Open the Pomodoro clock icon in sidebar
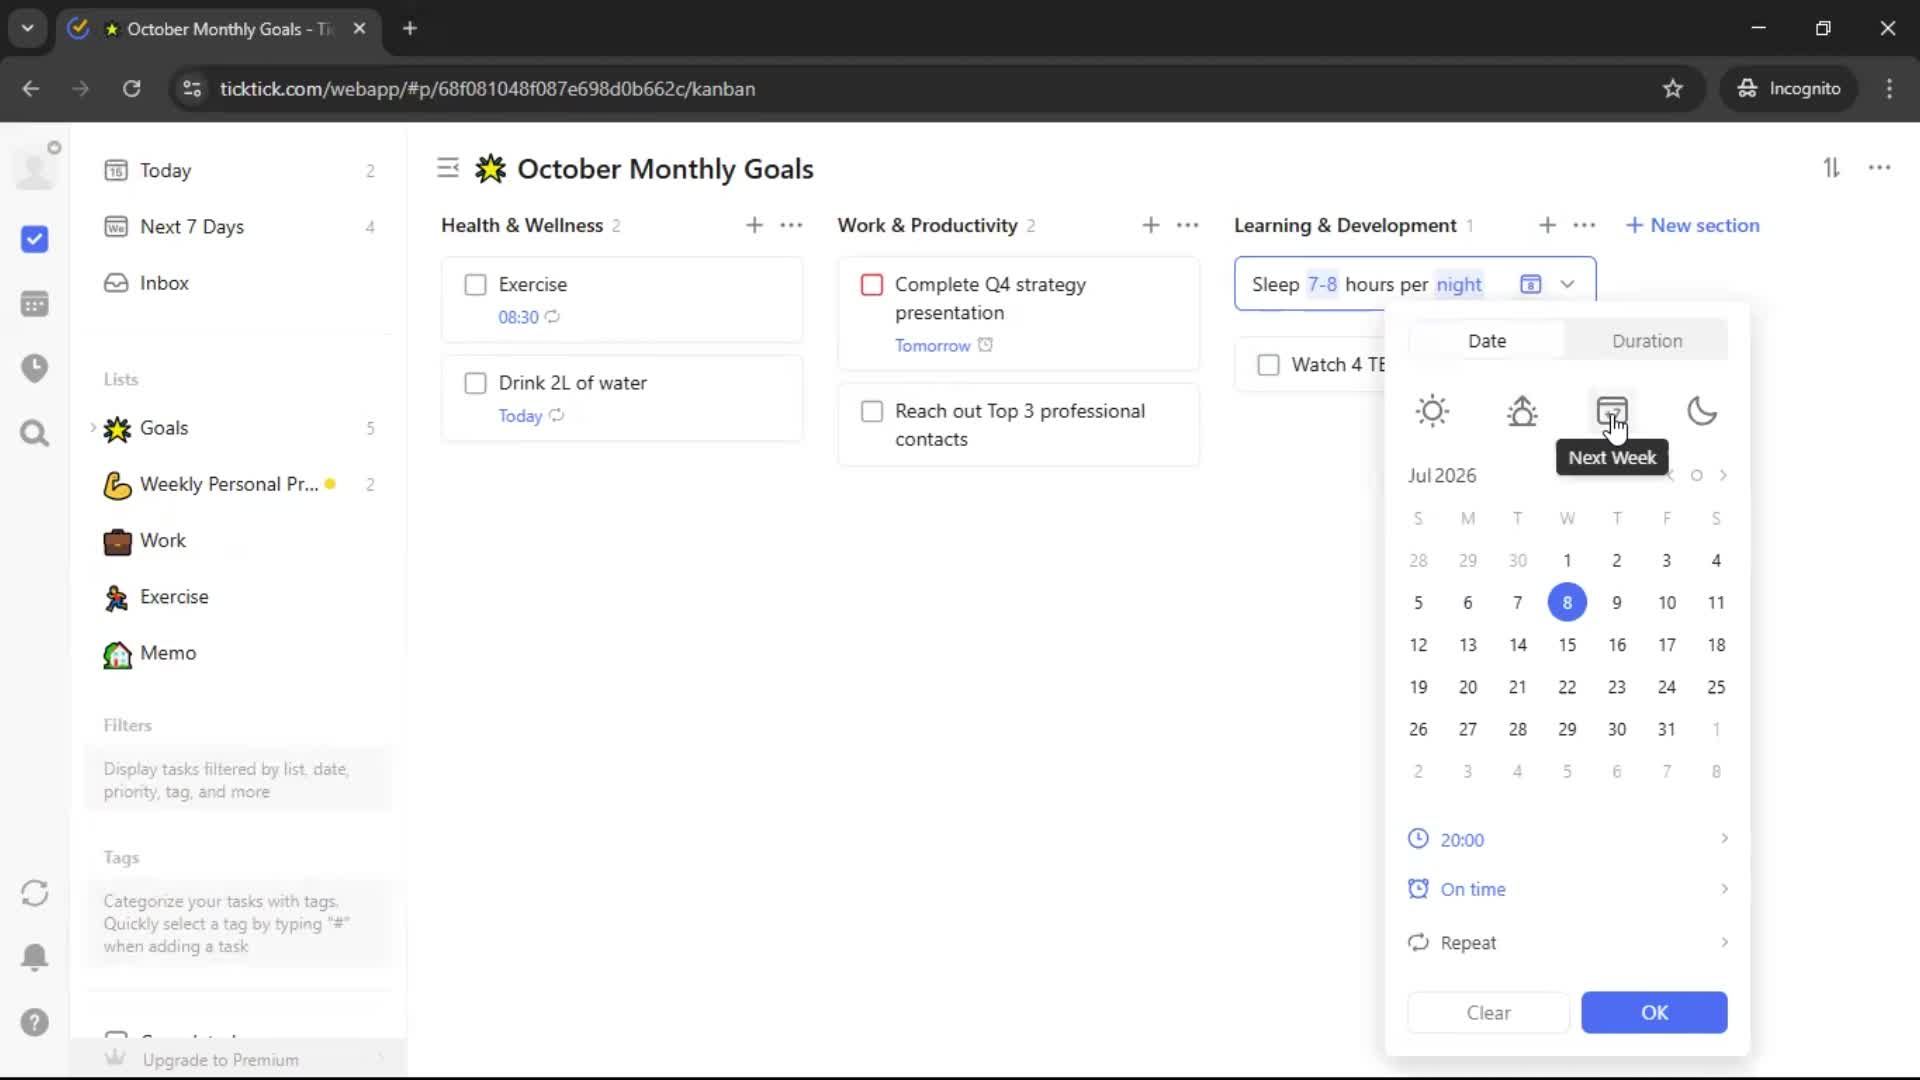This screenshot has height=1080, width=1920. tap(35, 368)
